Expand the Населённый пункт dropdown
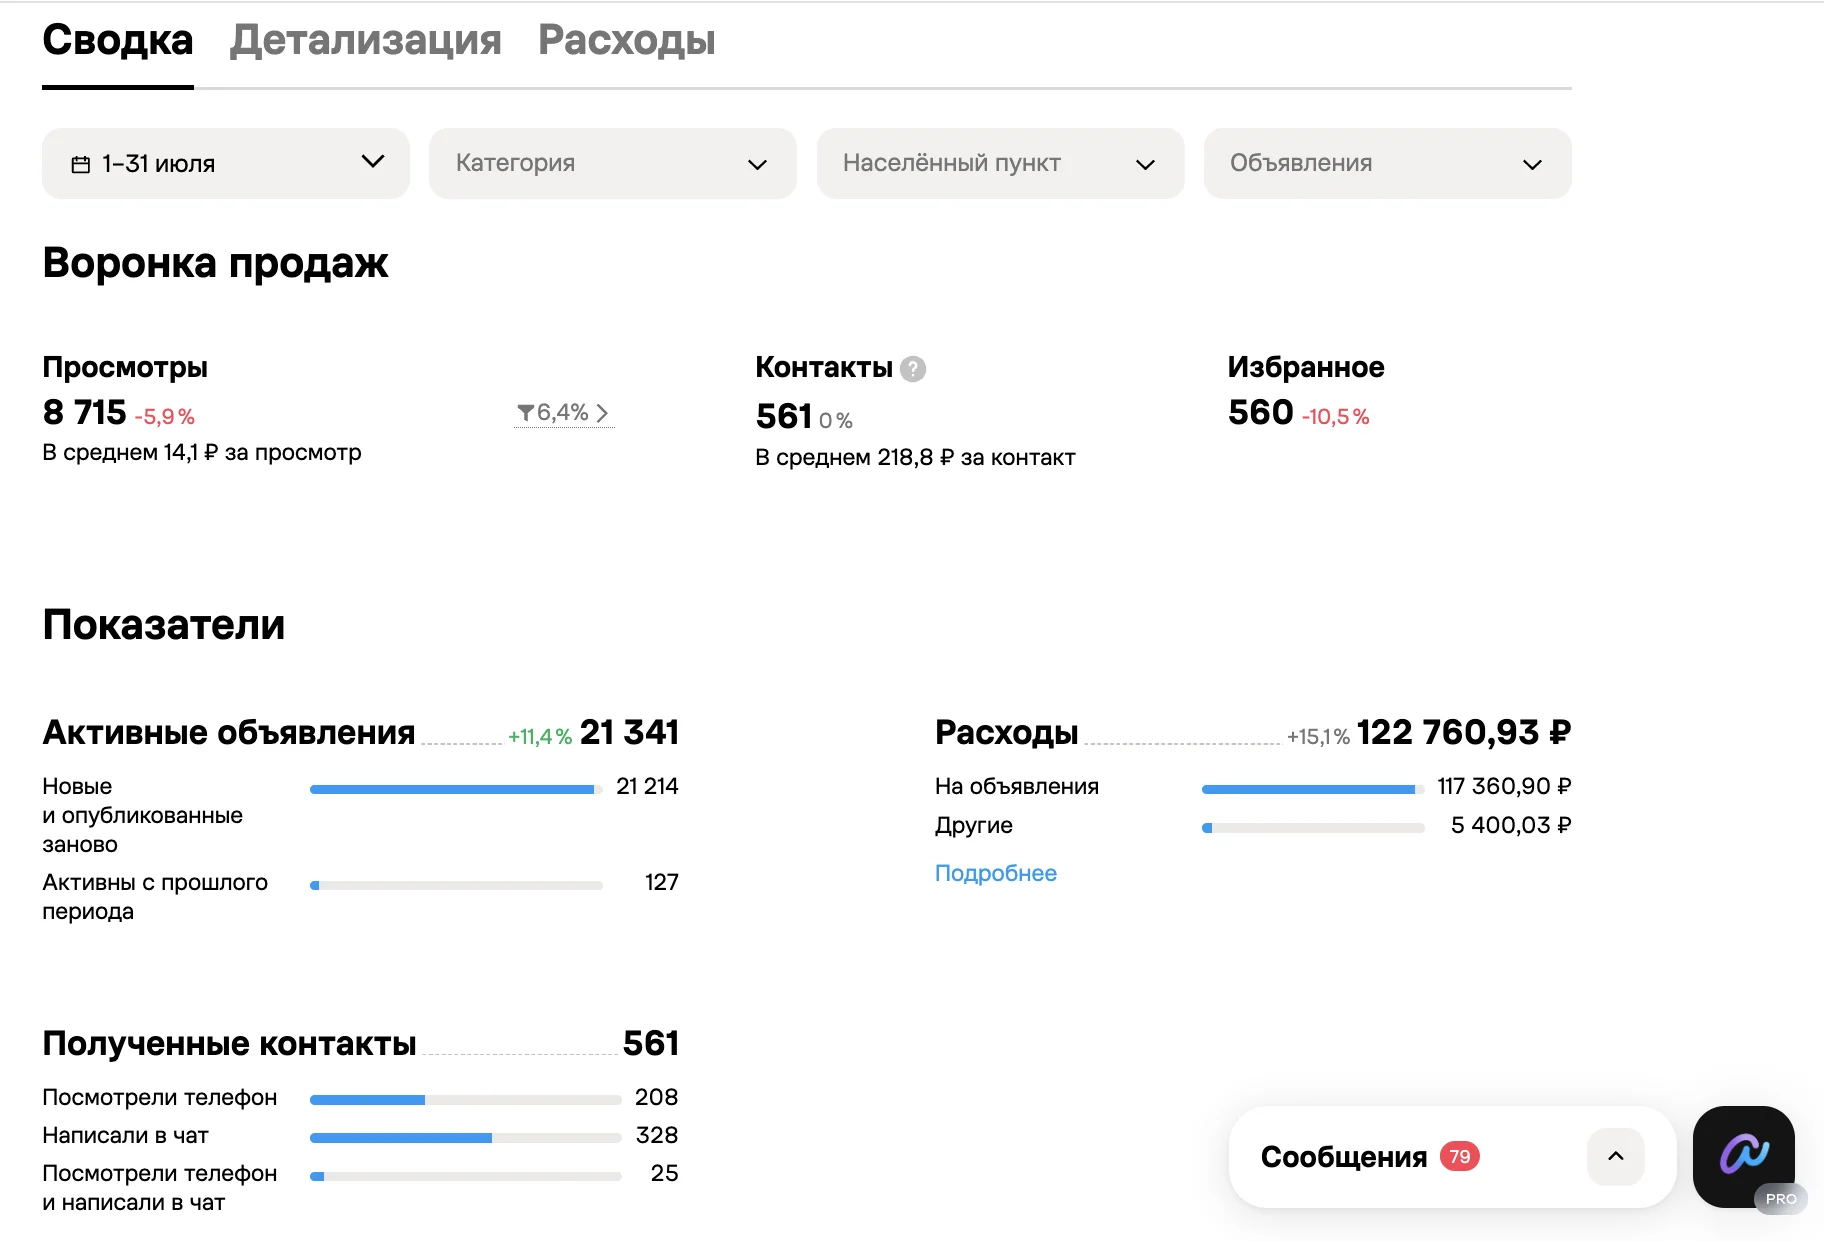 pyautogui.click(x=1001, y=163)
